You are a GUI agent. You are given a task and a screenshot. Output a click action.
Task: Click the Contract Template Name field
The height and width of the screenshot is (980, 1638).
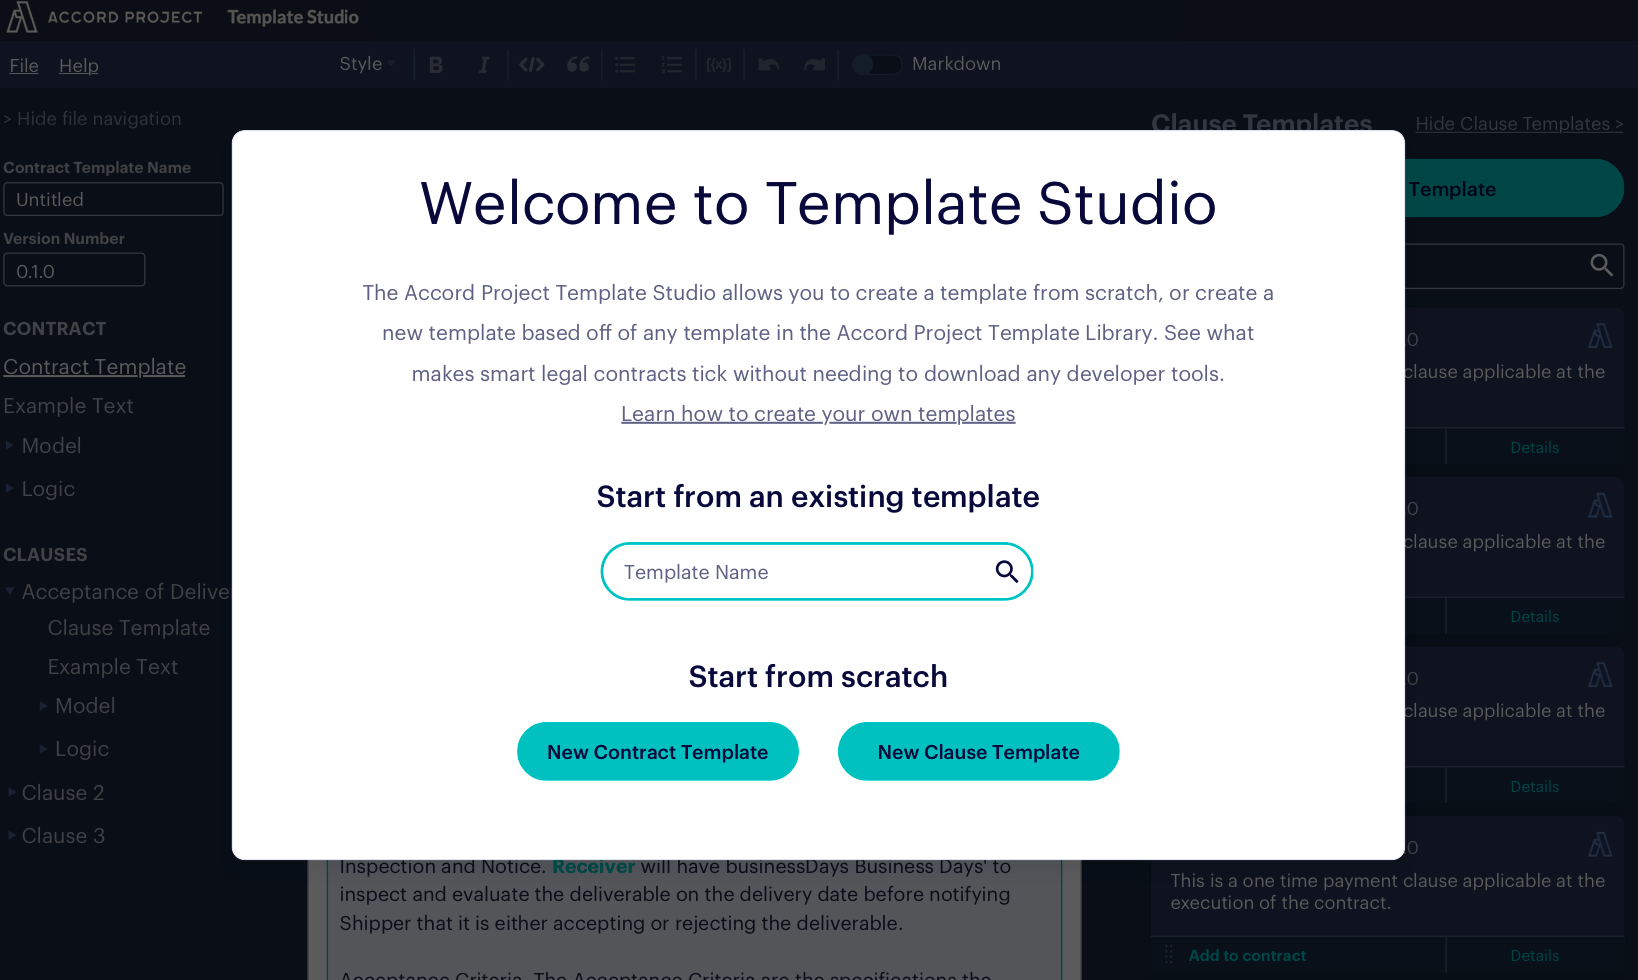113,199
